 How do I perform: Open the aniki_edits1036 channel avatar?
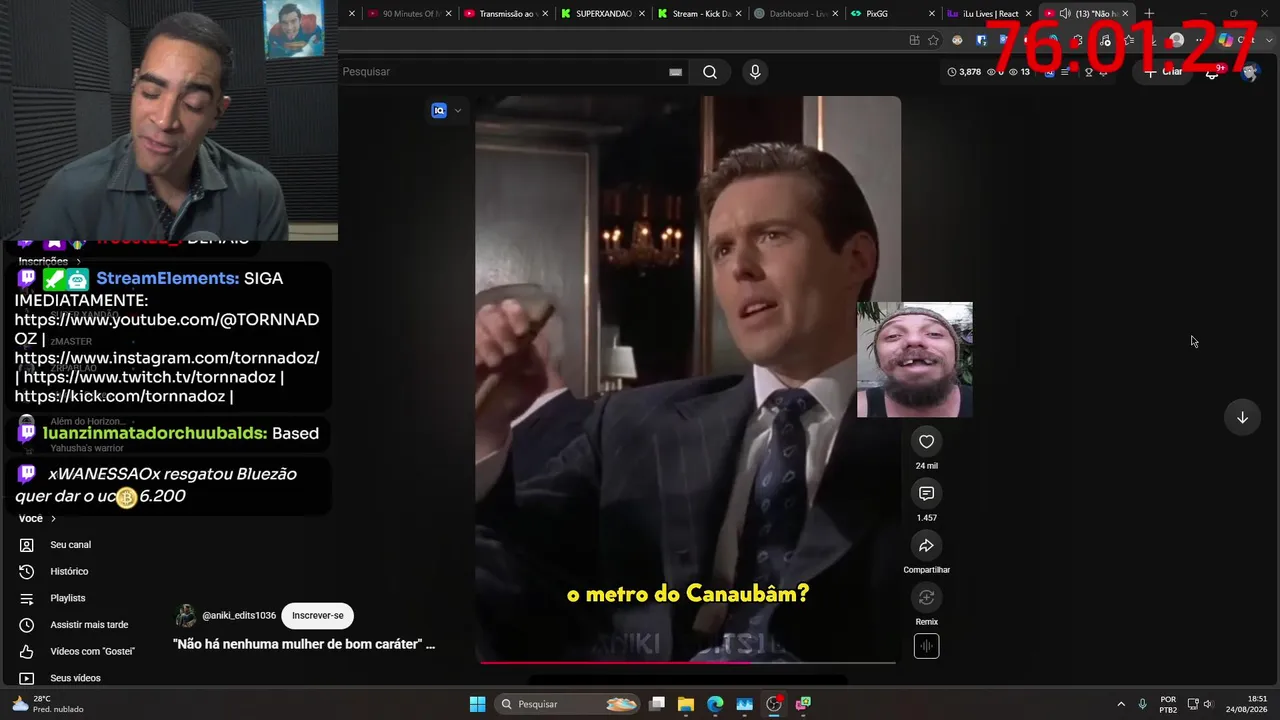[x=186, y=616]
